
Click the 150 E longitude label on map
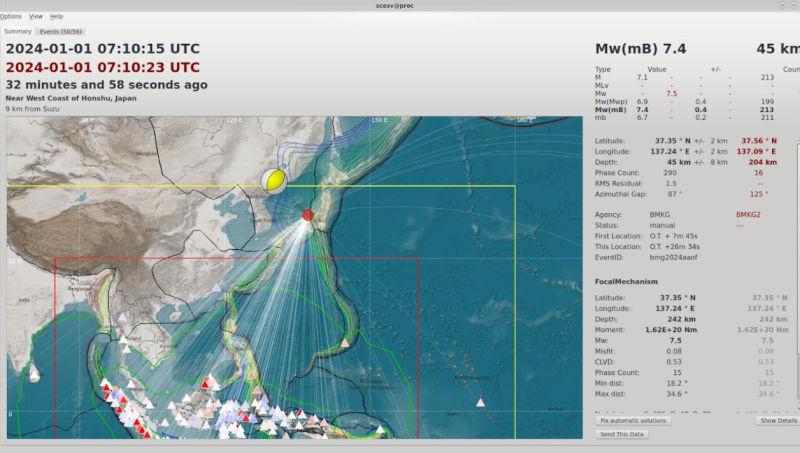pos(379,120)
